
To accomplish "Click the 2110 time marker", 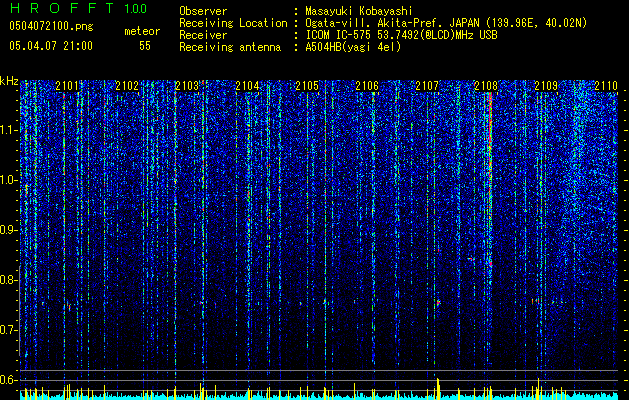I will coord(606,86).
